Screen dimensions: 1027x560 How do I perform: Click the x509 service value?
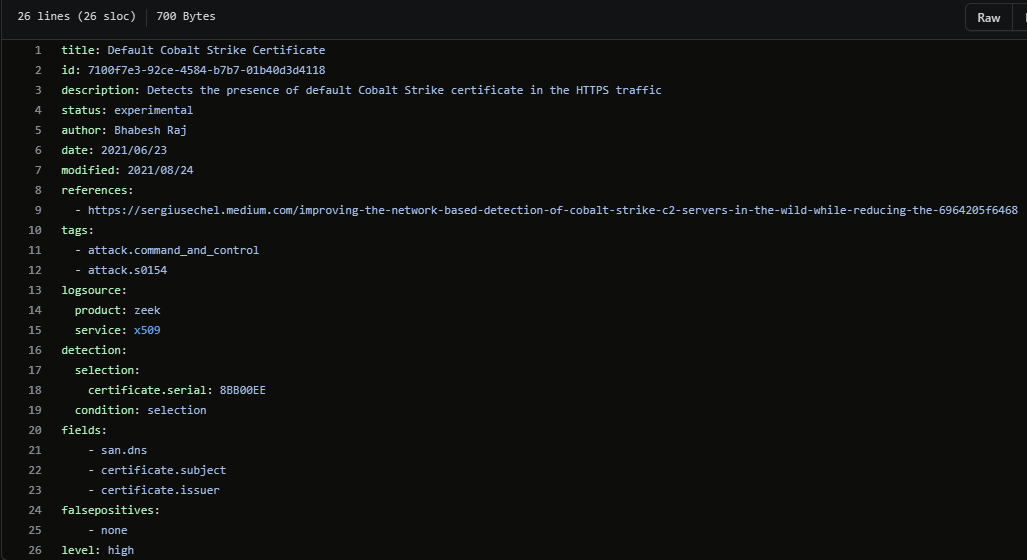(147, 330)
